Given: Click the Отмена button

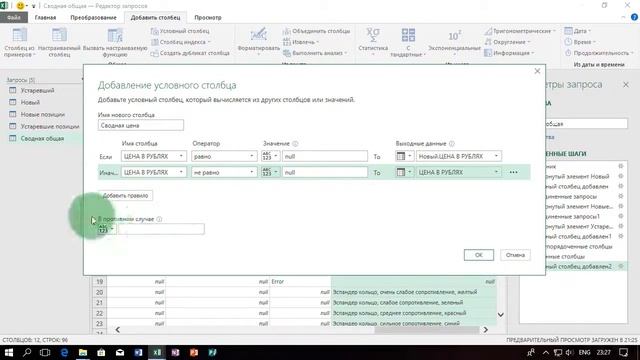Looking at the screenshot, I should coord(515,255).
